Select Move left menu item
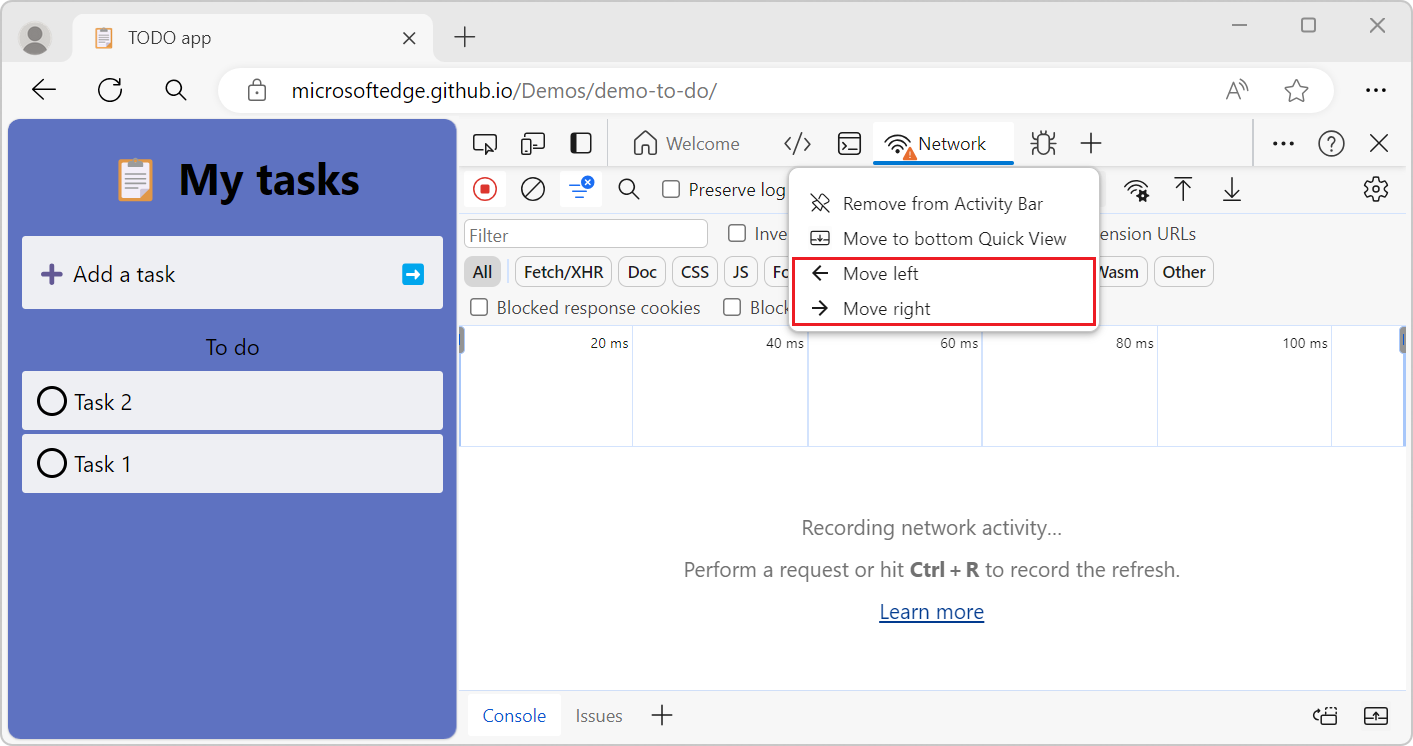The height and width of the screenshot is (746, 1413). coord(944,274)
